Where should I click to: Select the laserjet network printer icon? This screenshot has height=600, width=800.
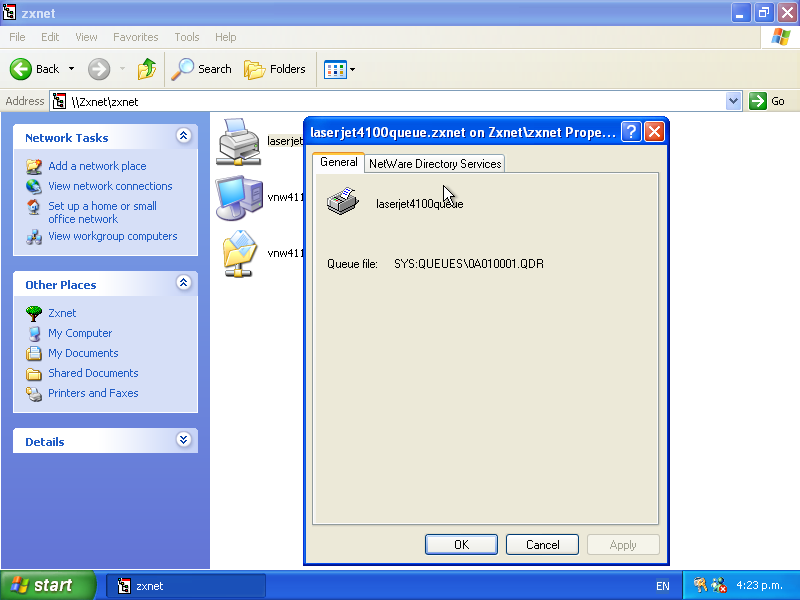coord(238,142)
